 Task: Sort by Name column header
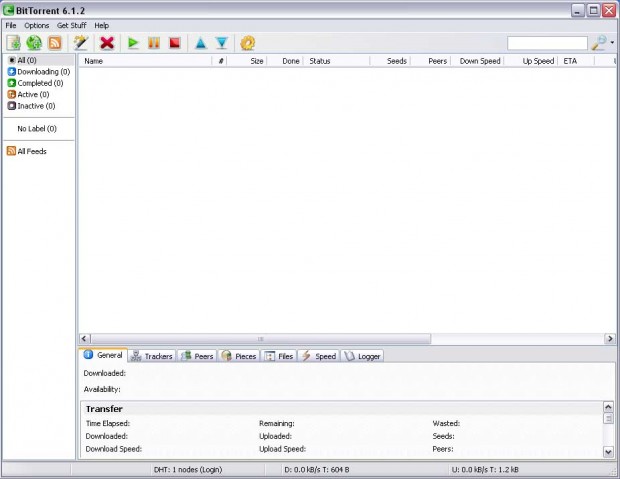pos(145,61)
